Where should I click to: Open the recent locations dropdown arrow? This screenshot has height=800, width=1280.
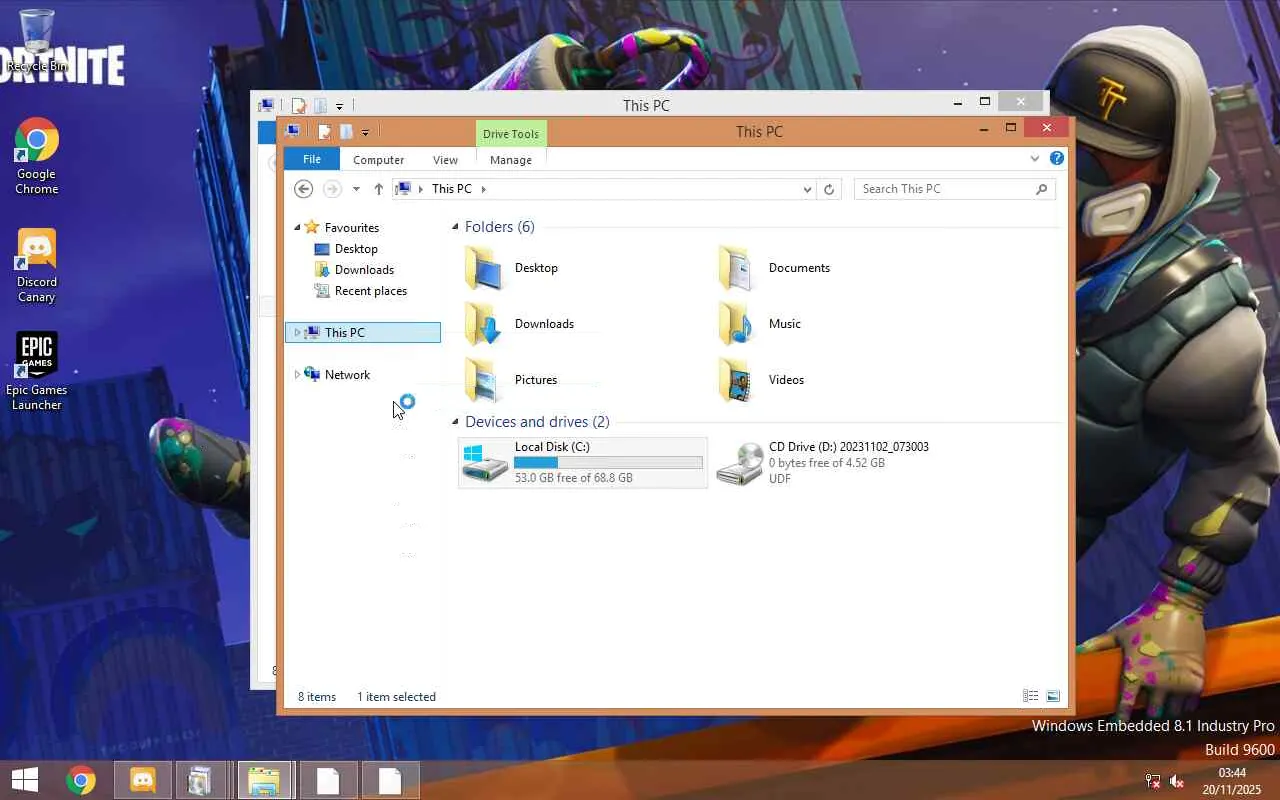pos(356,189)
